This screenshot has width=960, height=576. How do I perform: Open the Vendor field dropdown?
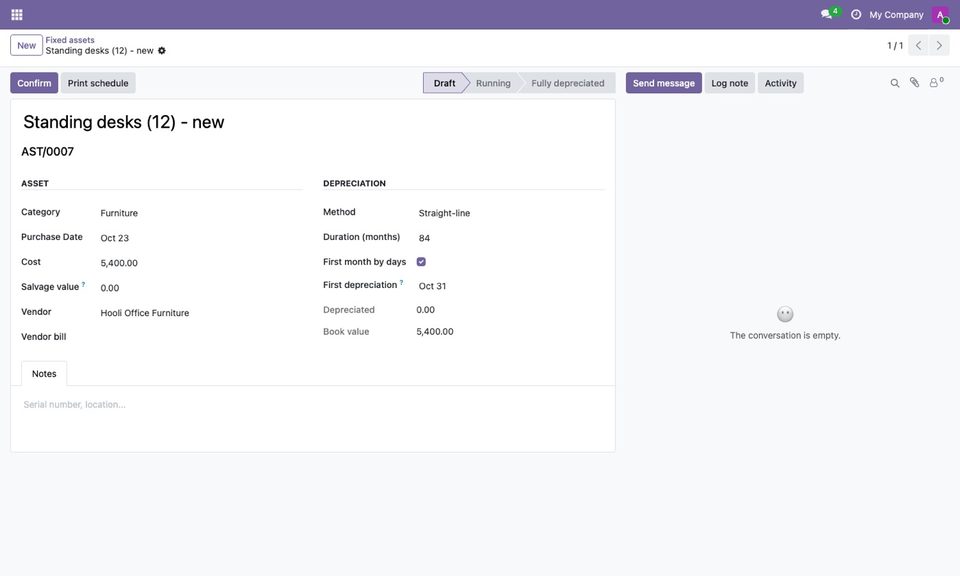click(x=200, y=313)
